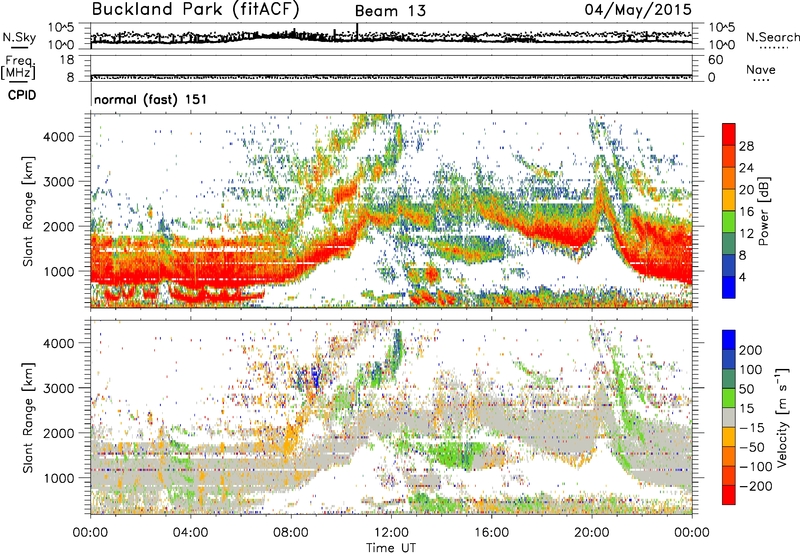Viewport: 800px width, 554px height.
Task: Click the '20:00' time tick label
Action: pos(591,533)
